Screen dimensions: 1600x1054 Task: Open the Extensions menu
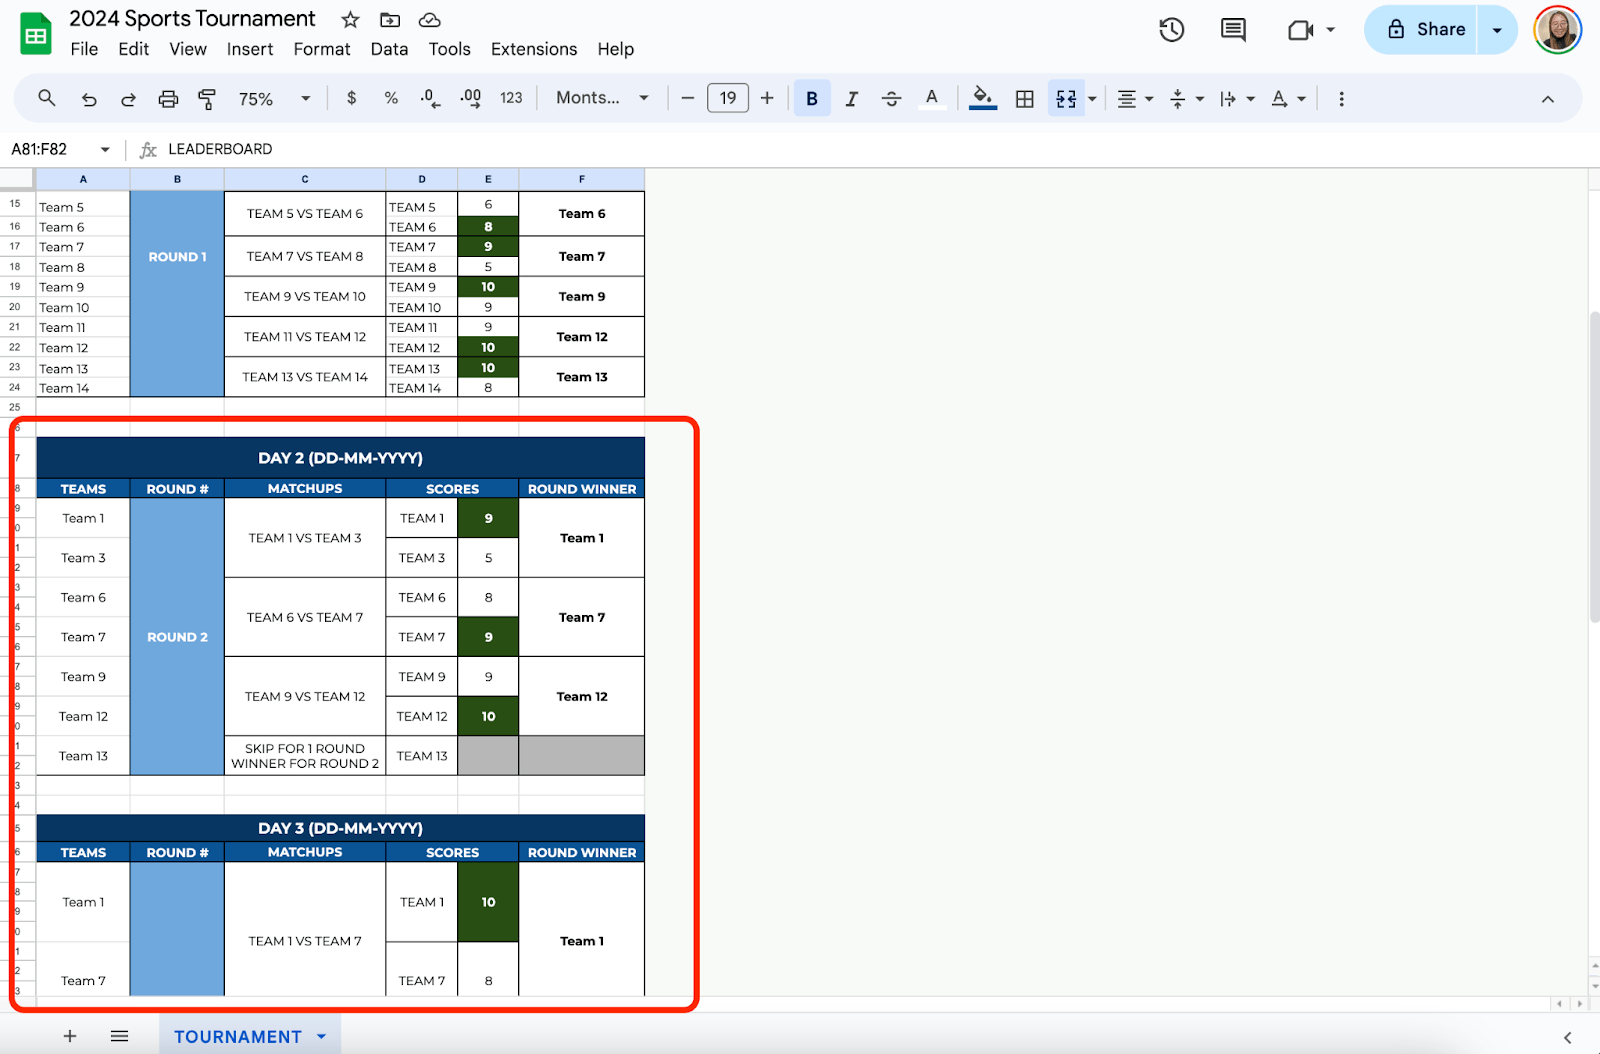533,49
